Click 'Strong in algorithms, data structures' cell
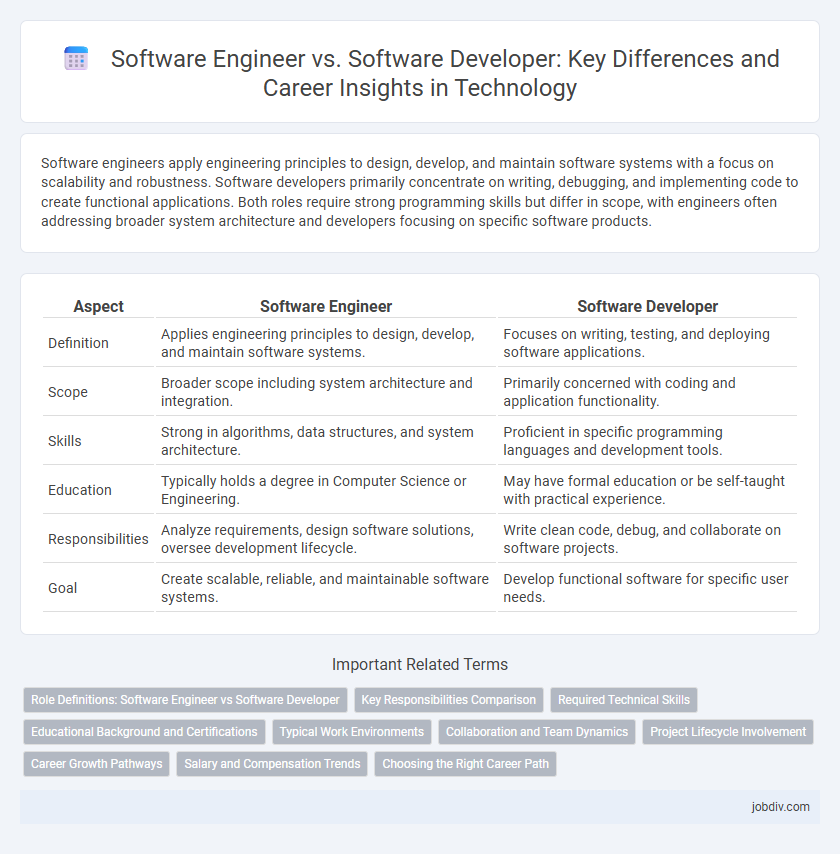This screenshot has height=854, width=840. click(326, 441)
